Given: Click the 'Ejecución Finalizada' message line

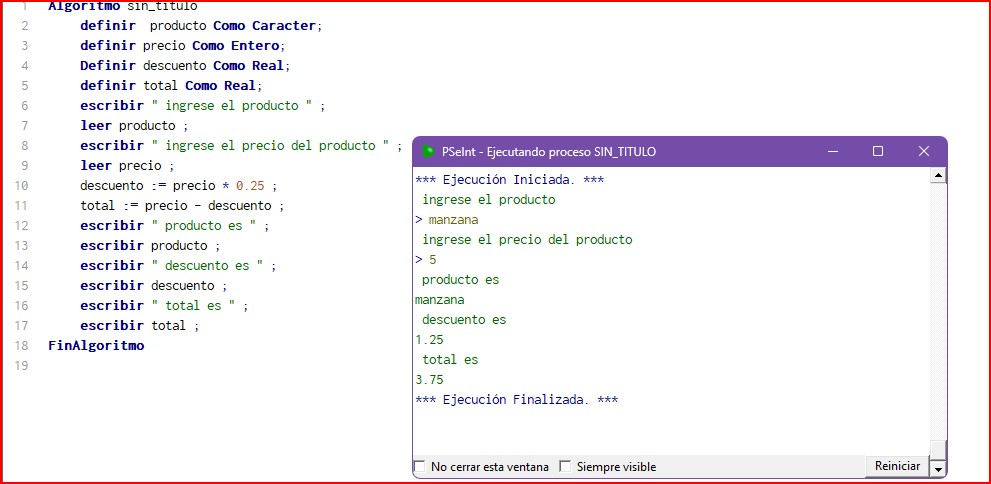Looking at the screenshot, I should click(516, 400).
